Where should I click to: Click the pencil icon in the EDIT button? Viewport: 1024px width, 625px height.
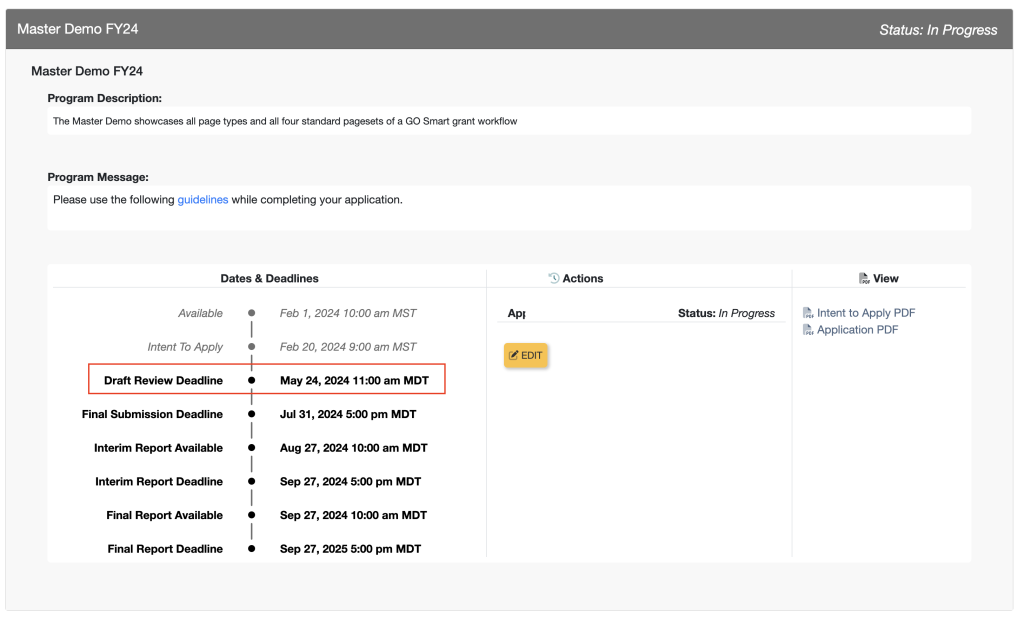point(513,355)
